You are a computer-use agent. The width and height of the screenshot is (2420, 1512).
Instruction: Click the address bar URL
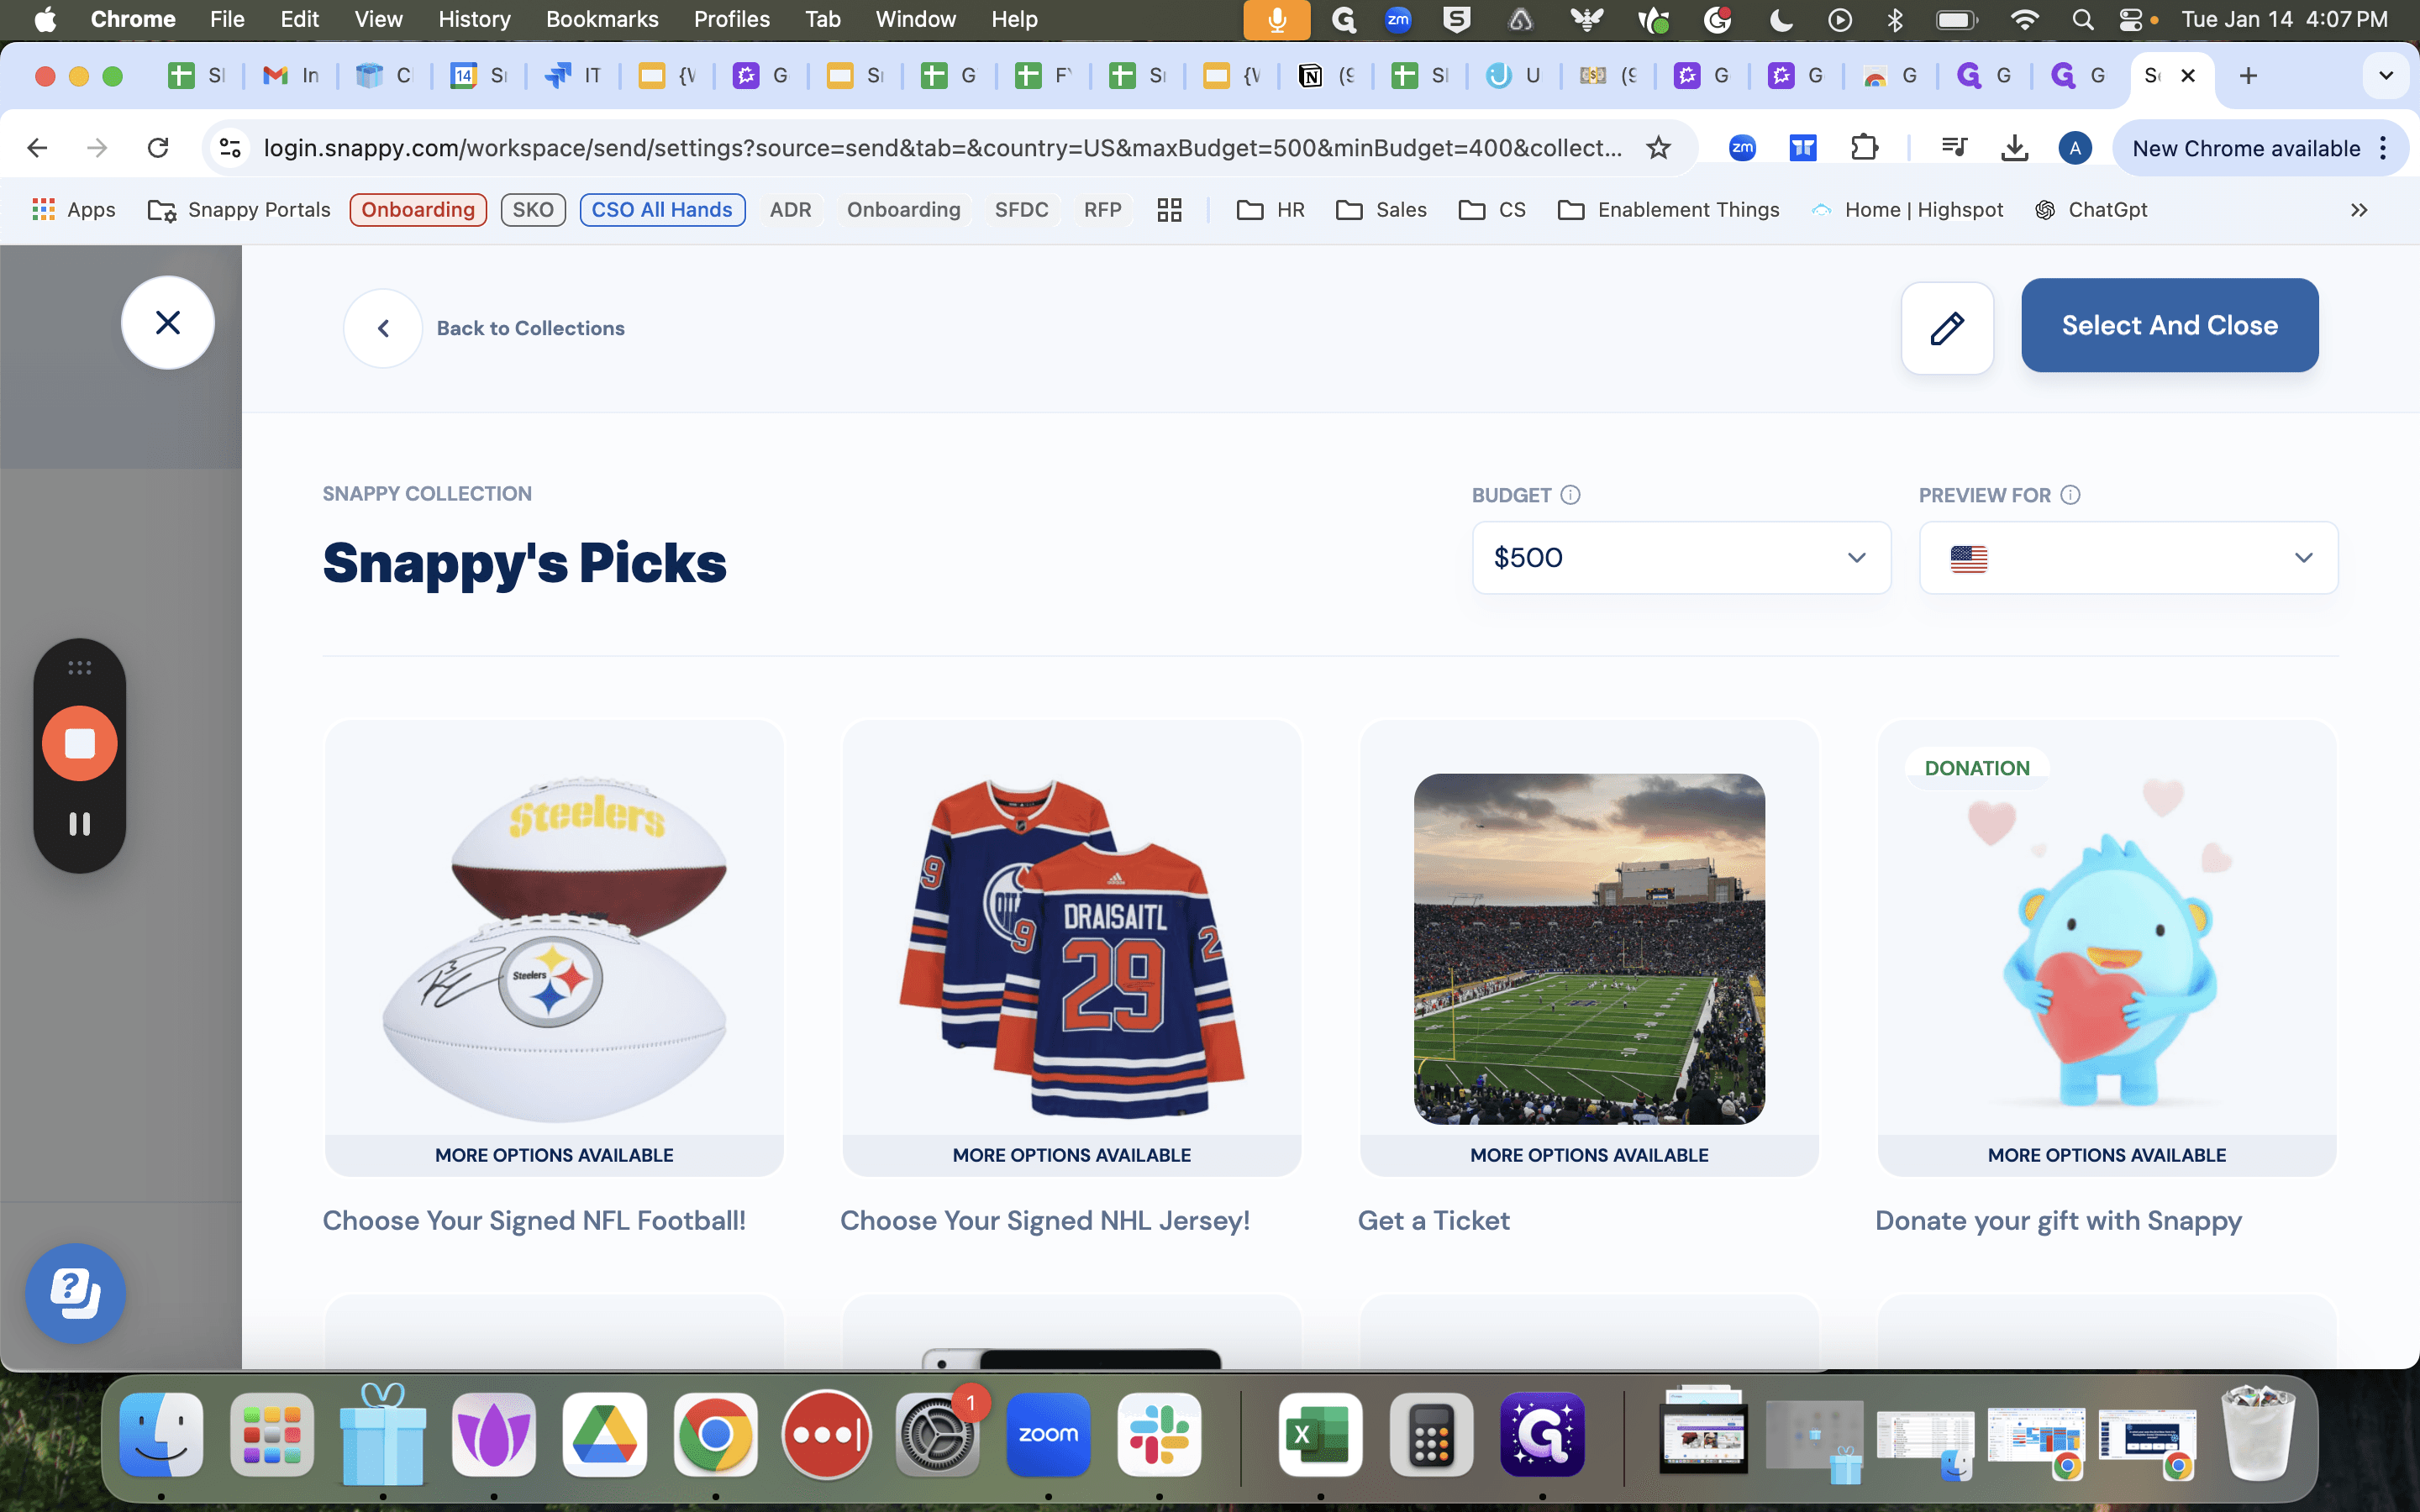pyautogui.click(x=941, y=148)
